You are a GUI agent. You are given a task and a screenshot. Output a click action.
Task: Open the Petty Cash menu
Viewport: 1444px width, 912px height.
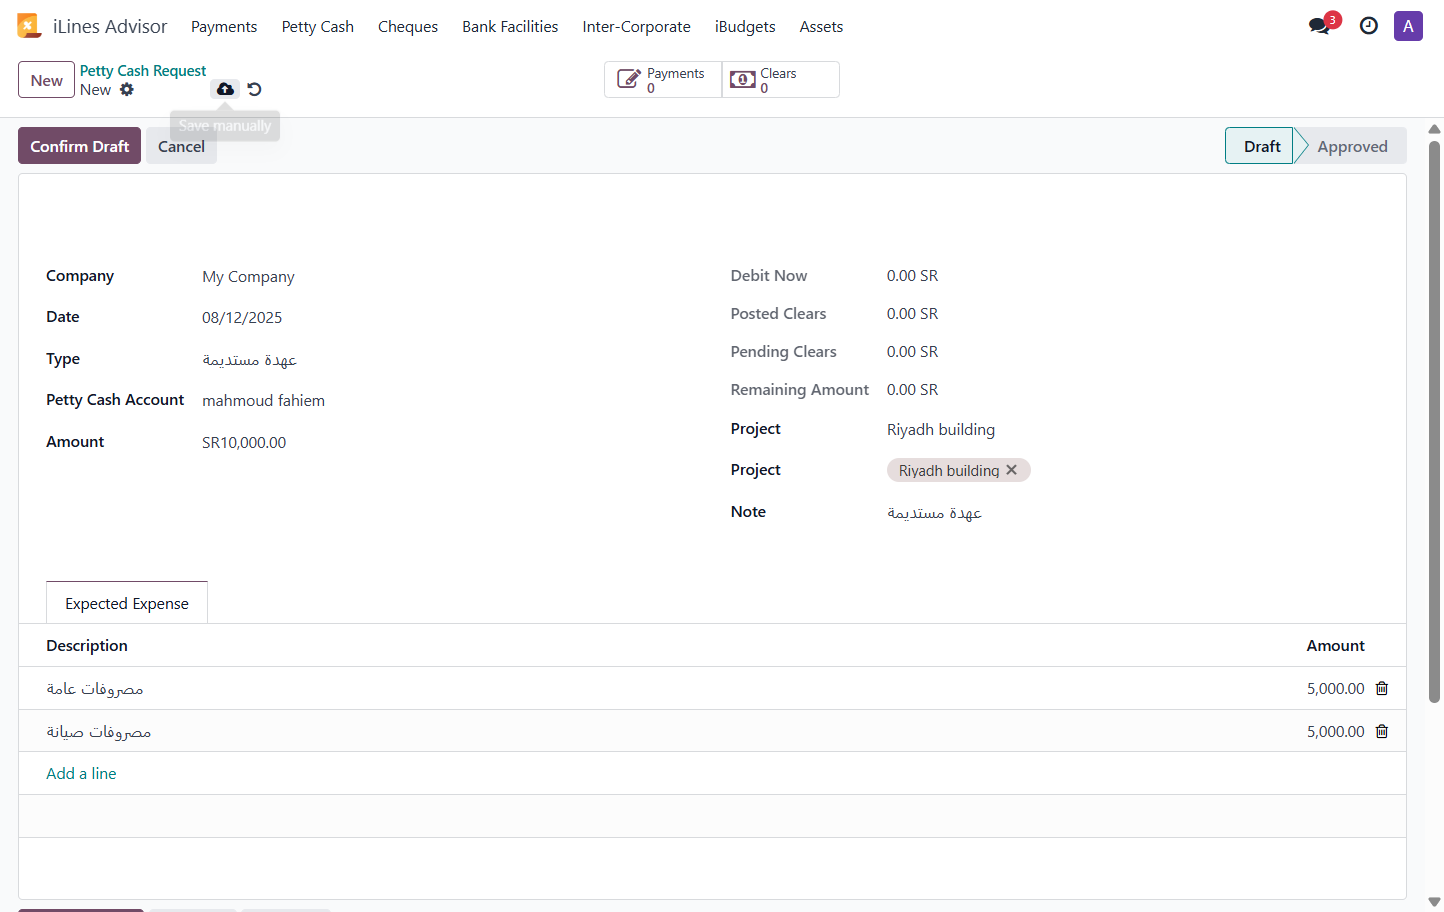[x=318, y=27]
